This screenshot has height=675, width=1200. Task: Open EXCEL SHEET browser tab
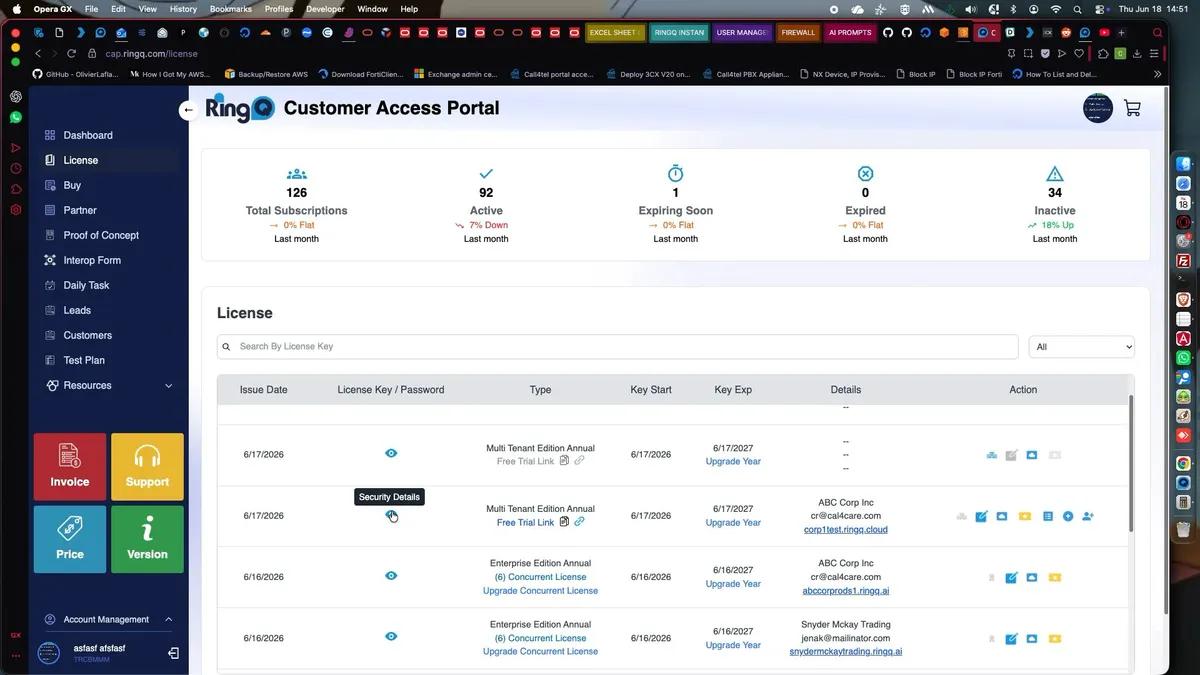point(614,32)
